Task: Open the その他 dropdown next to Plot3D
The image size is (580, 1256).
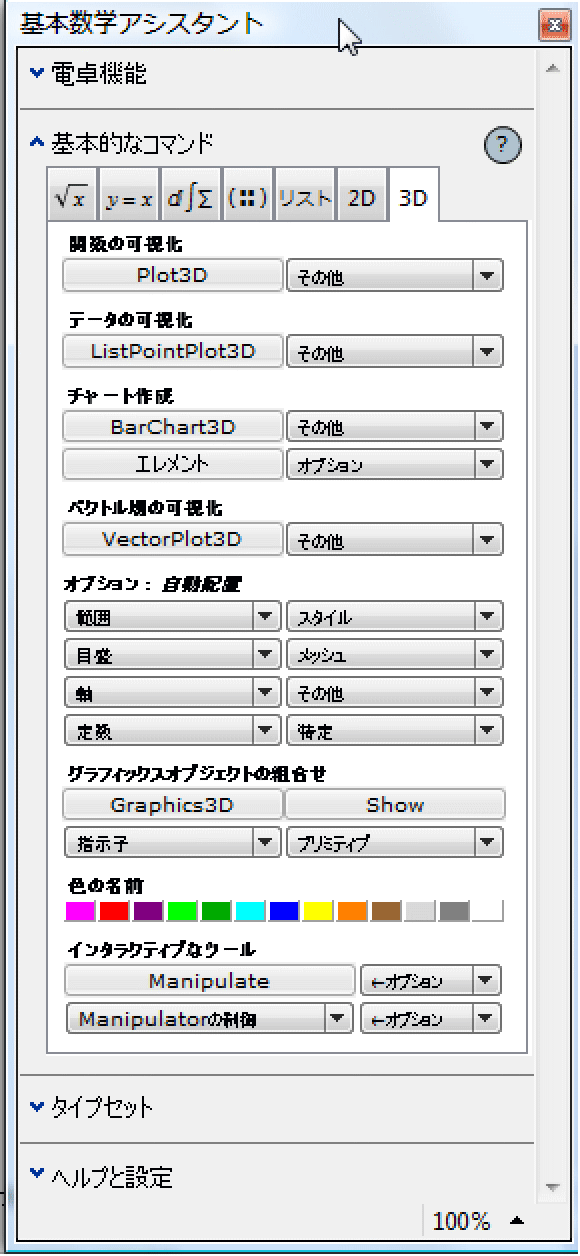Action: (x=395, y=276)
